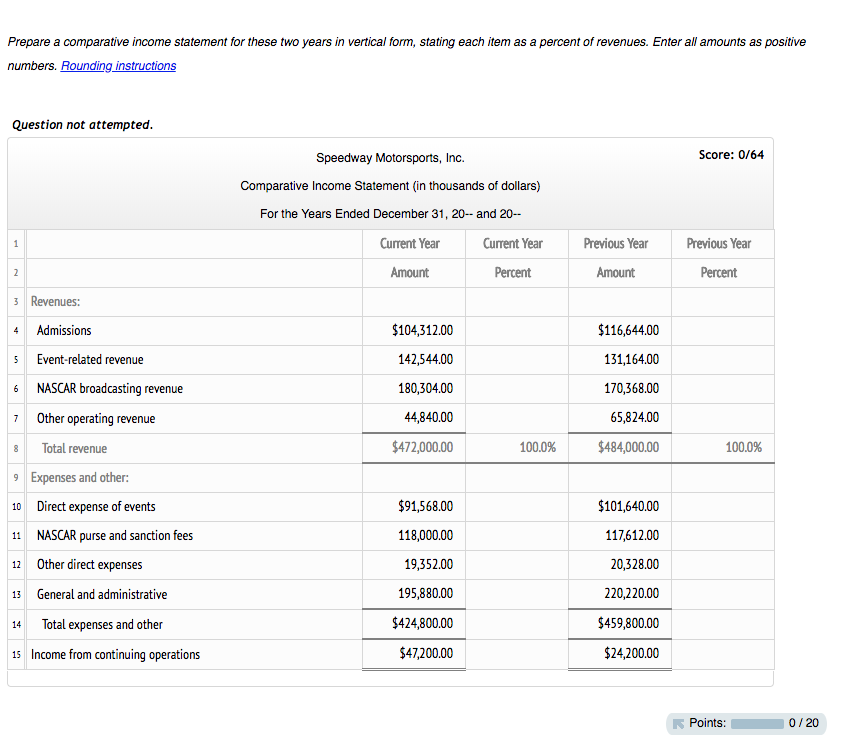844x745 pixels.
Task: Select Previous Year Percent cell for NASCAR broadcasting revenue
Action: (x=721, y=388)
